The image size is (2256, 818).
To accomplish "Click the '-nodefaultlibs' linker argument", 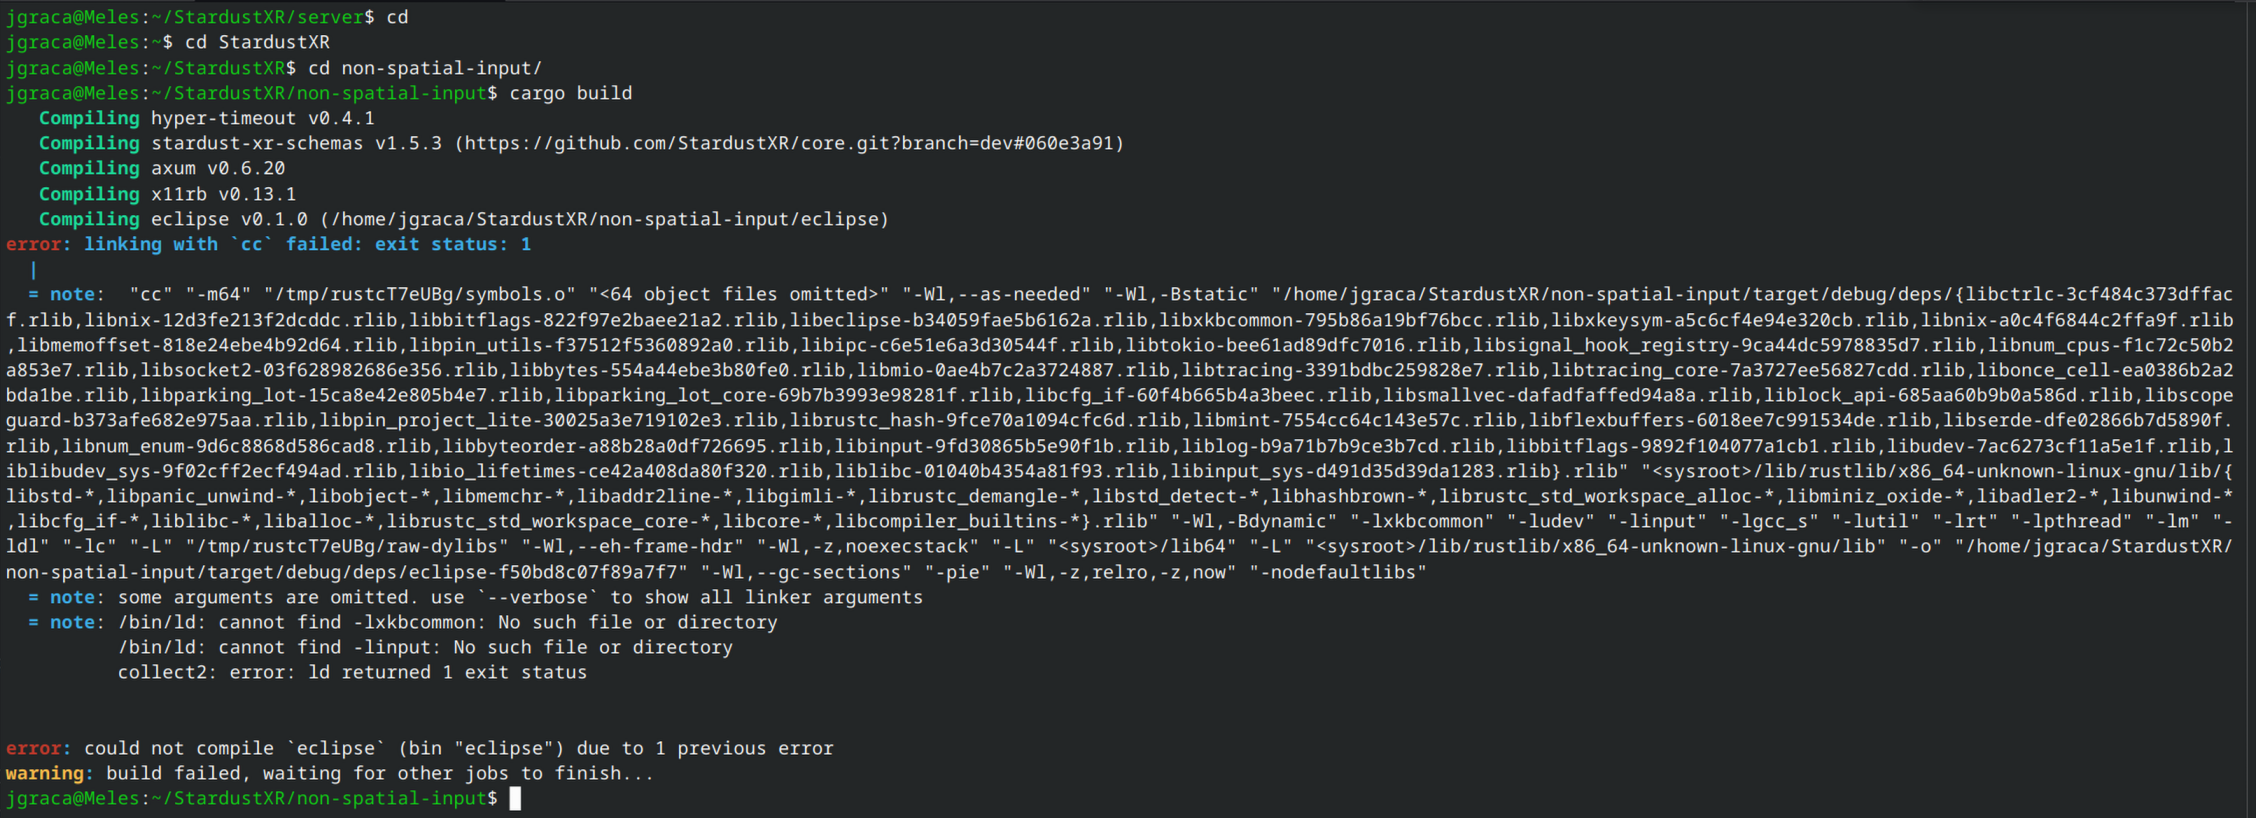I will coord(1338,572).
